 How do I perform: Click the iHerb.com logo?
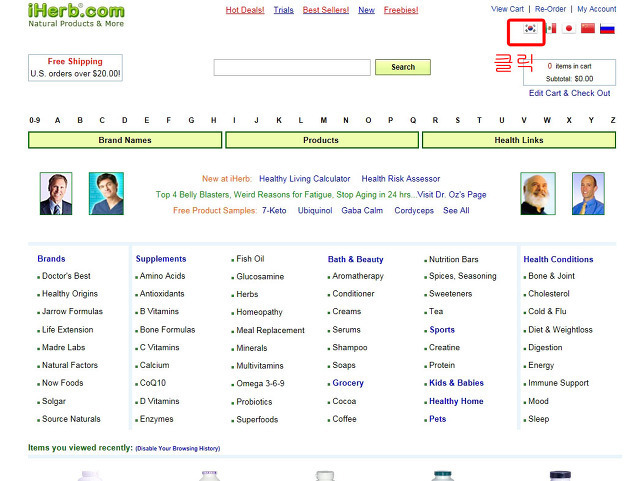click(76, 16)
